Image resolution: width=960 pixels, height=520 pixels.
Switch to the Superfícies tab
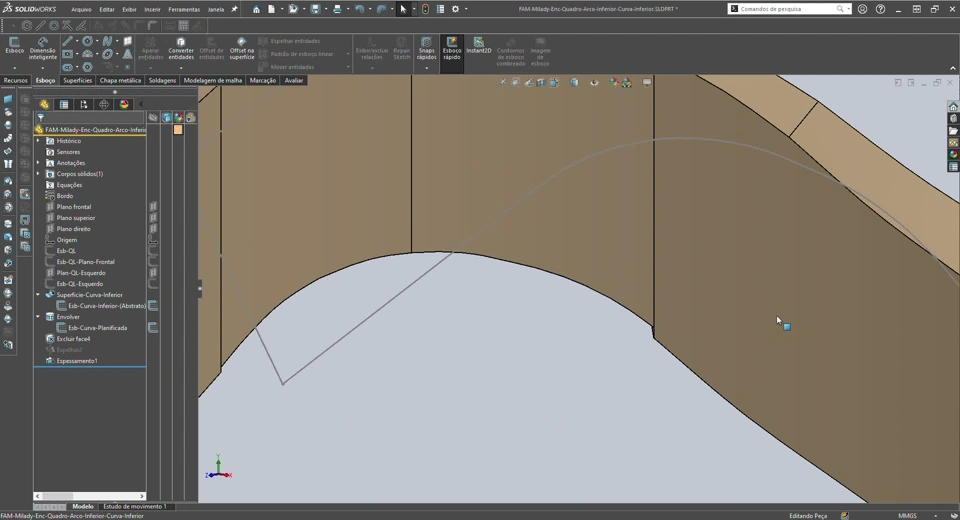pyautogui.click(x=78, y=80)
